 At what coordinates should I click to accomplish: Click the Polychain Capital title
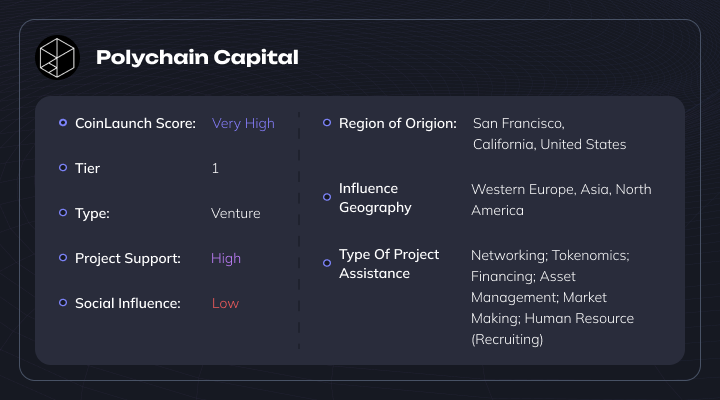point(197,58)
